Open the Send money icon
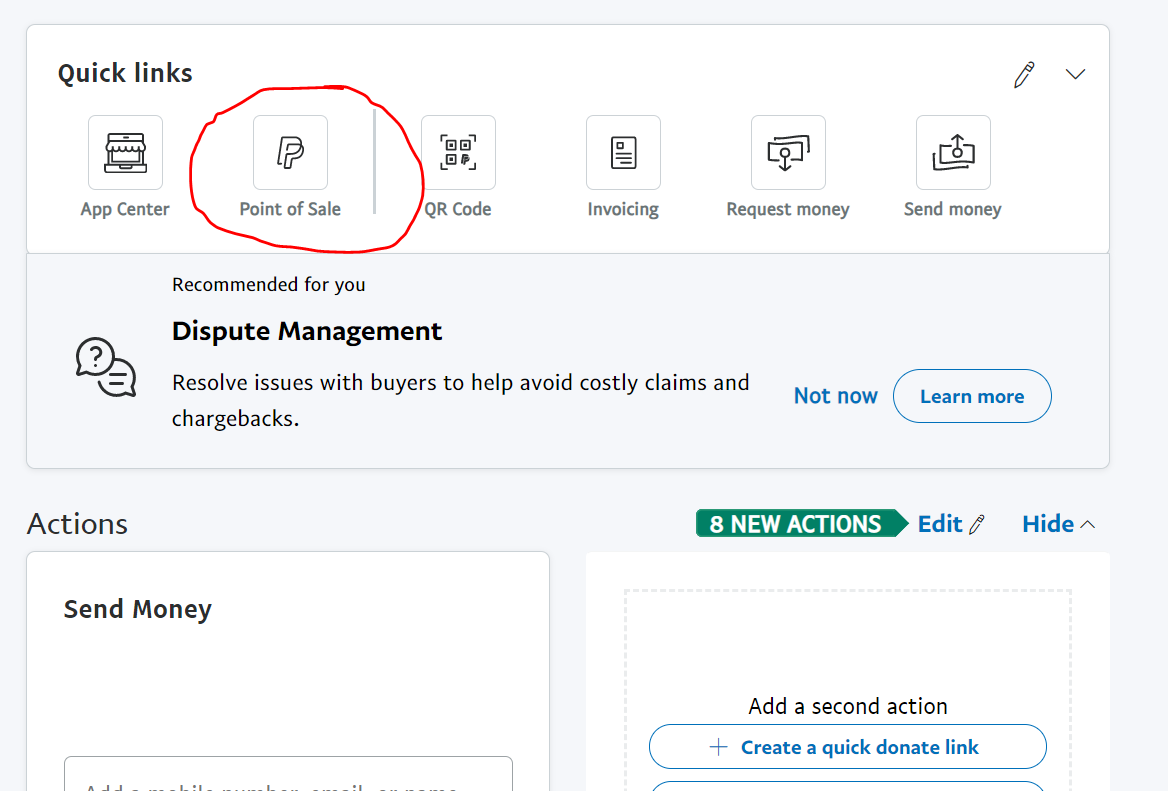1168x791 pixels. [x=953, y=153]
